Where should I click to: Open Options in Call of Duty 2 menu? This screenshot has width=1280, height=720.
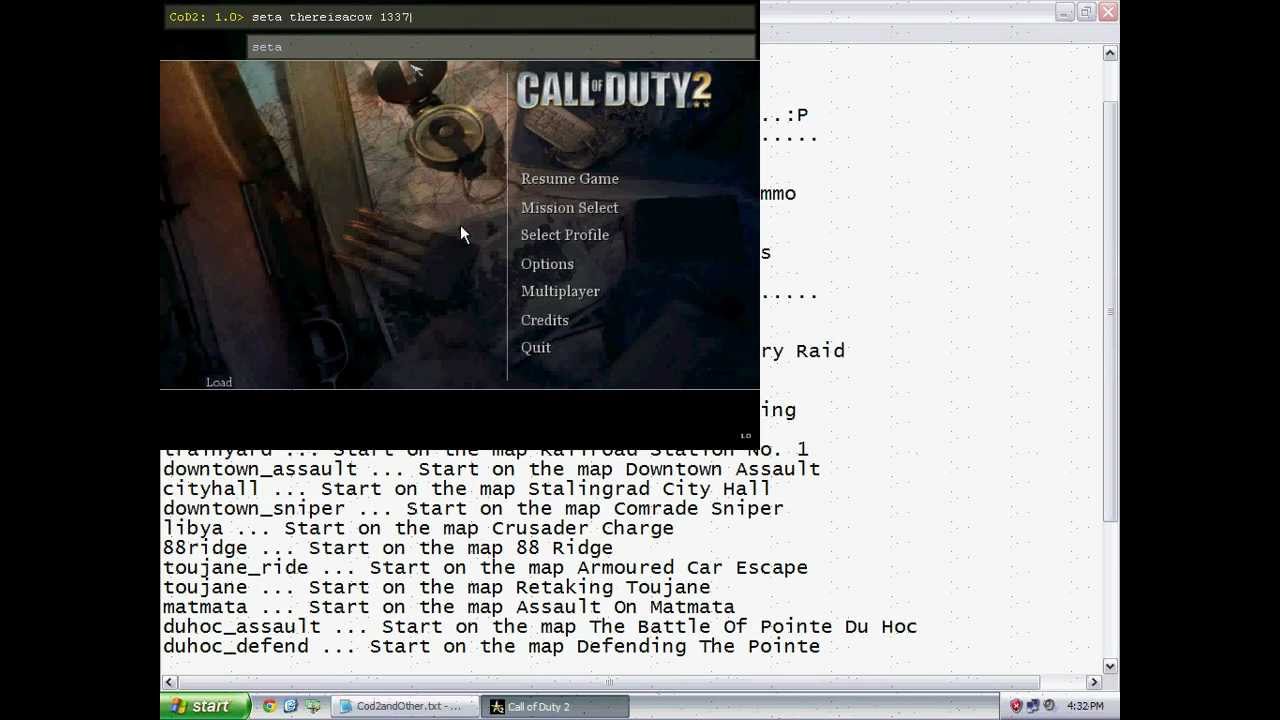tap(547, 264)
